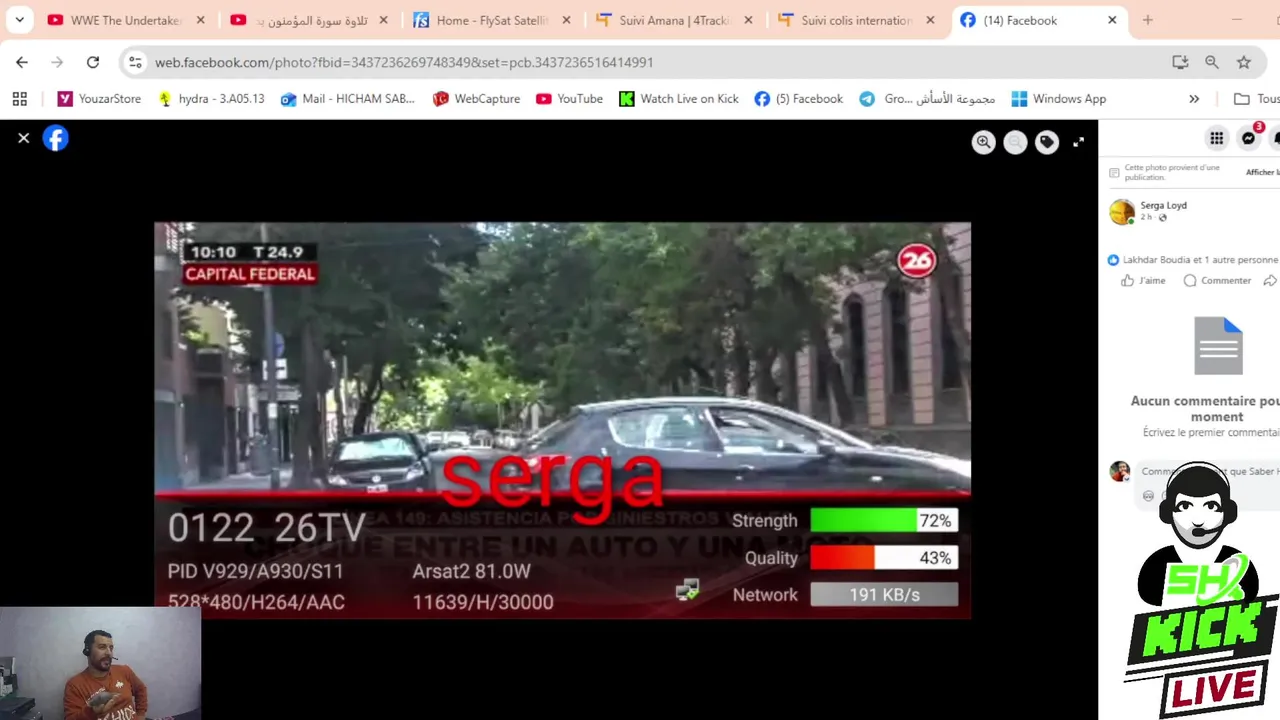Zoom in on the photo
Viewport: 1280px width, 720px height.
(983, 143)
